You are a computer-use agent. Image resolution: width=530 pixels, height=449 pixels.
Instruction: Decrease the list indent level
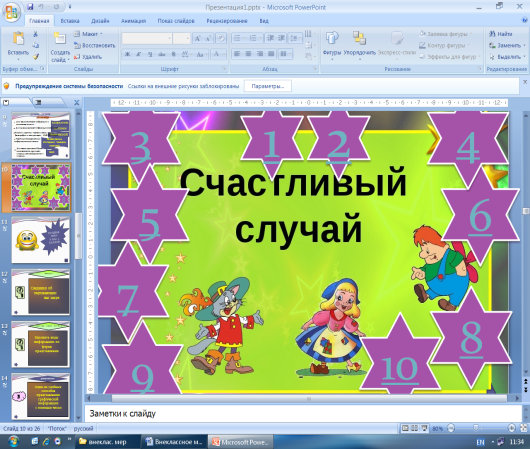click(270, 38)
